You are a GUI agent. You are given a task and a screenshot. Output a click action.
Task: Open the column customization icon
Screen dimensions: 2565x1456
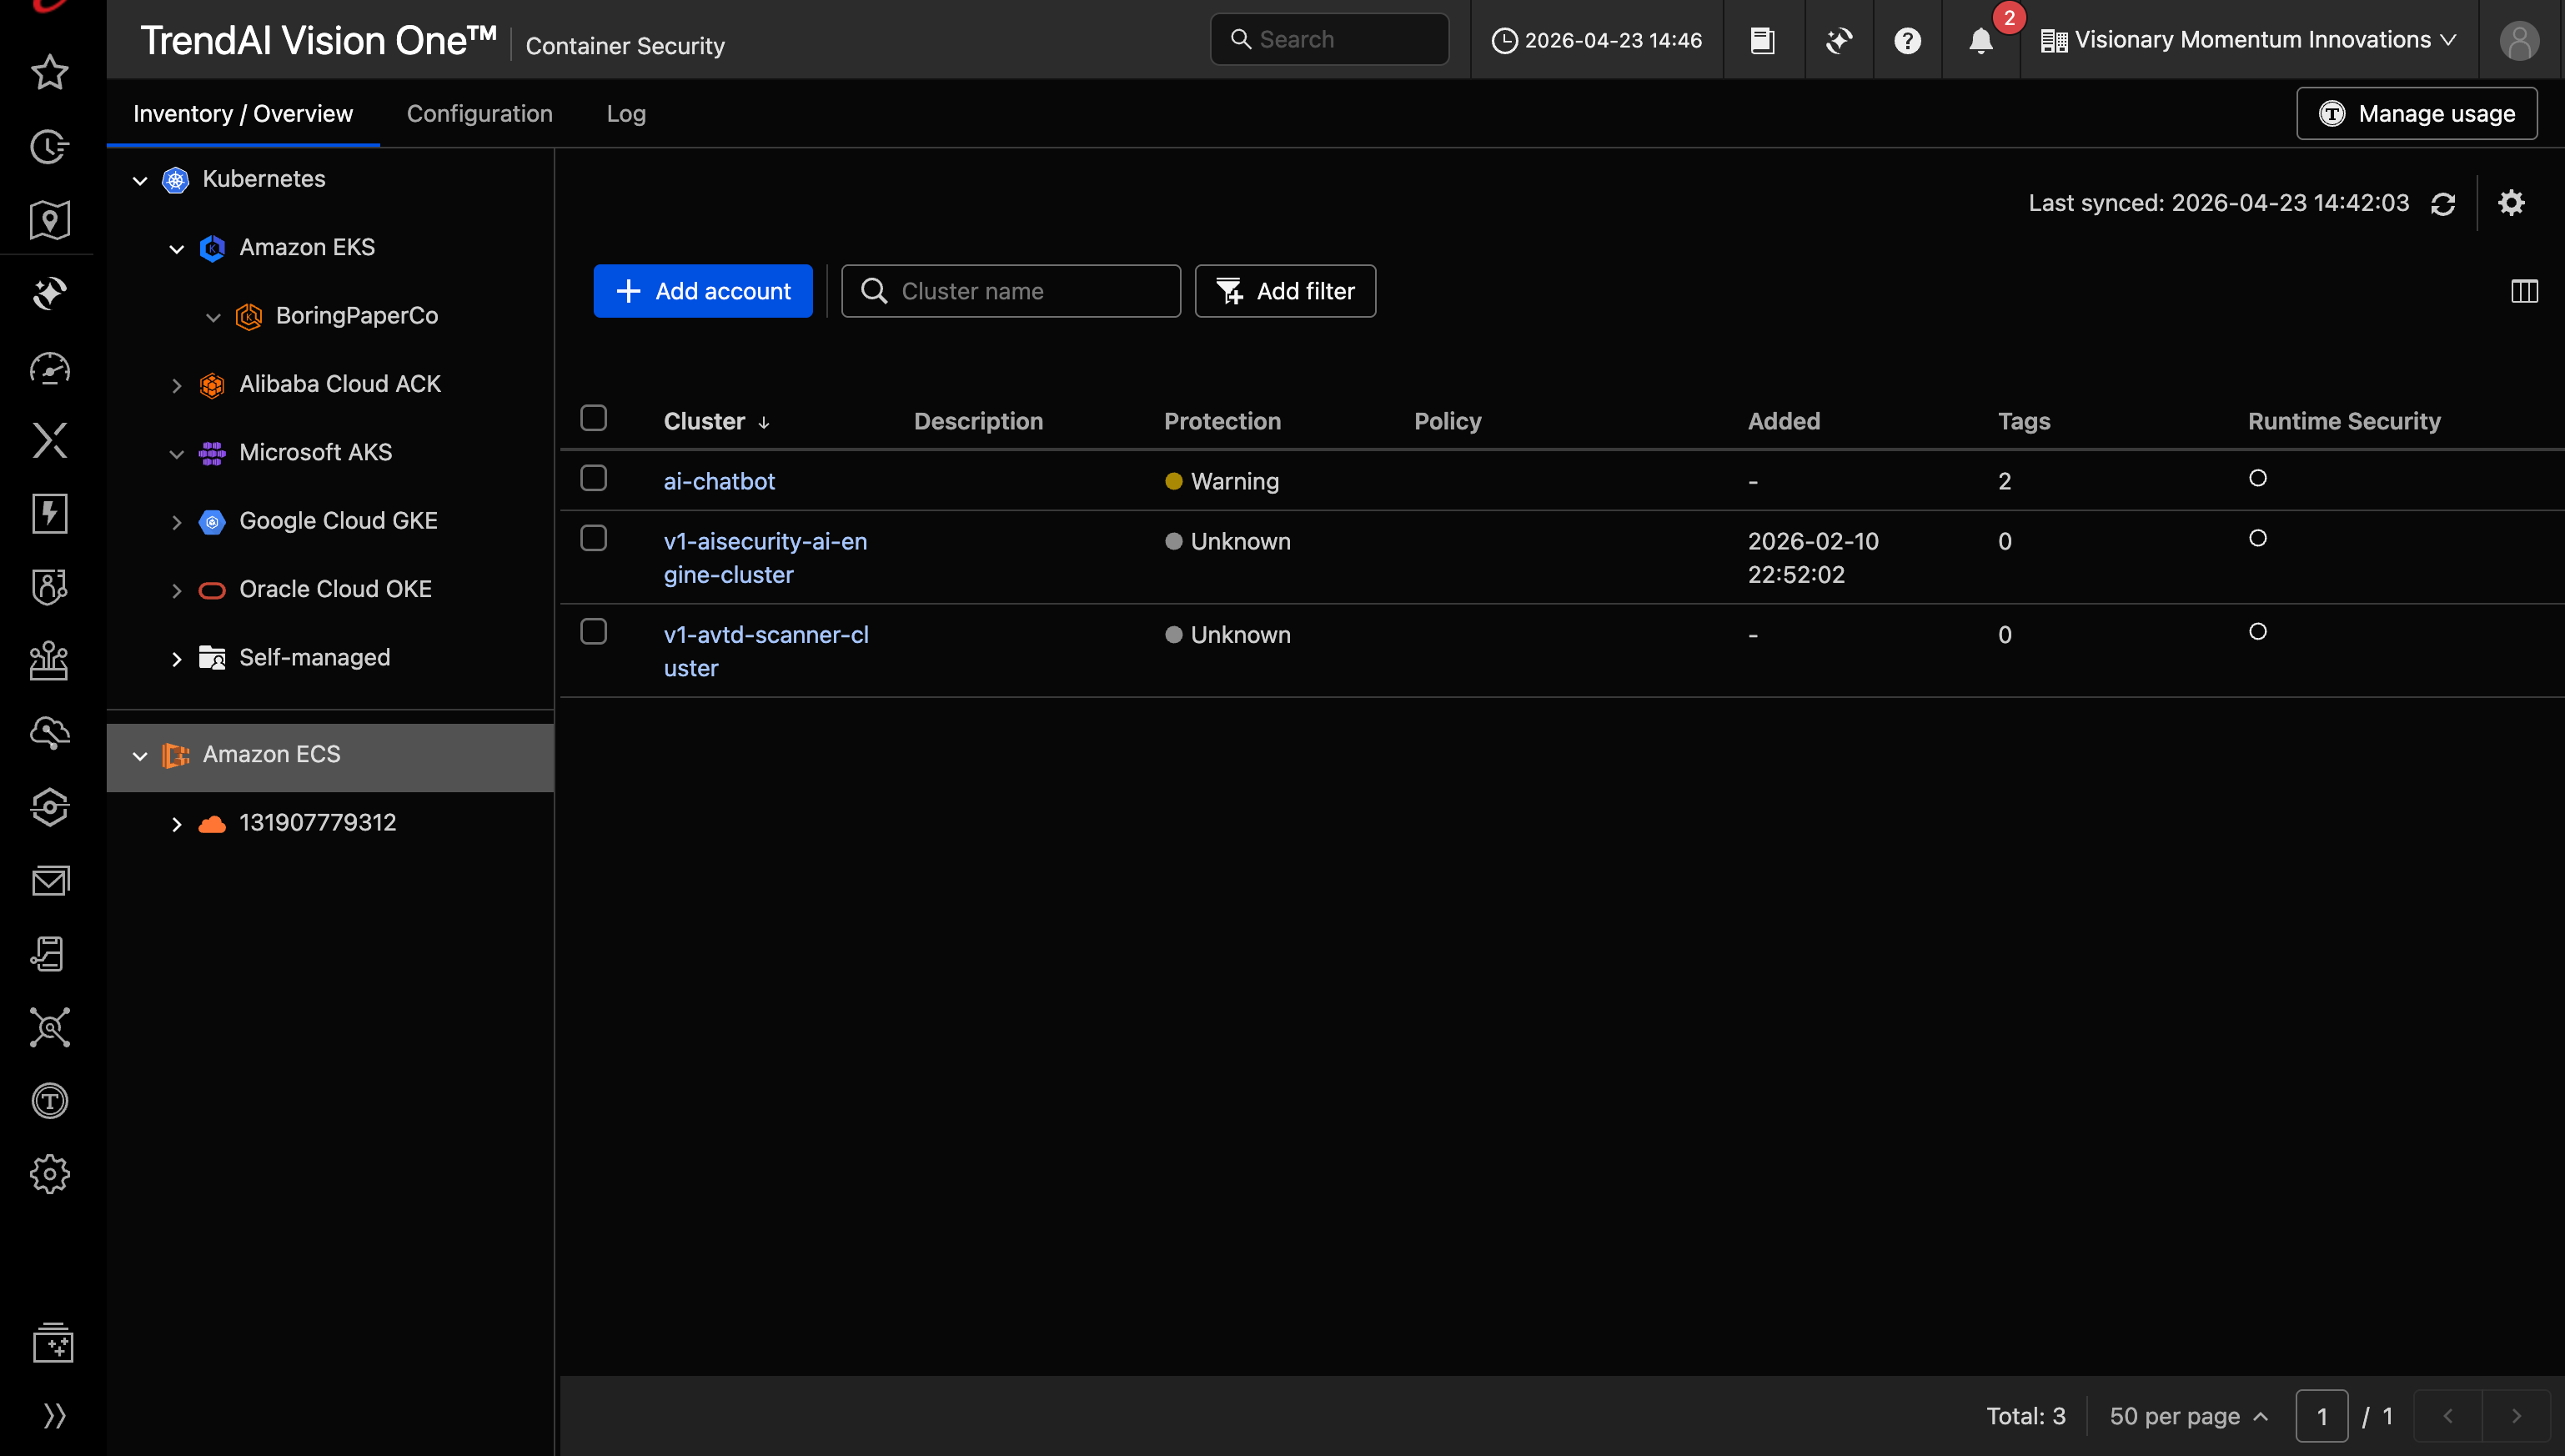click(2524, 291)
